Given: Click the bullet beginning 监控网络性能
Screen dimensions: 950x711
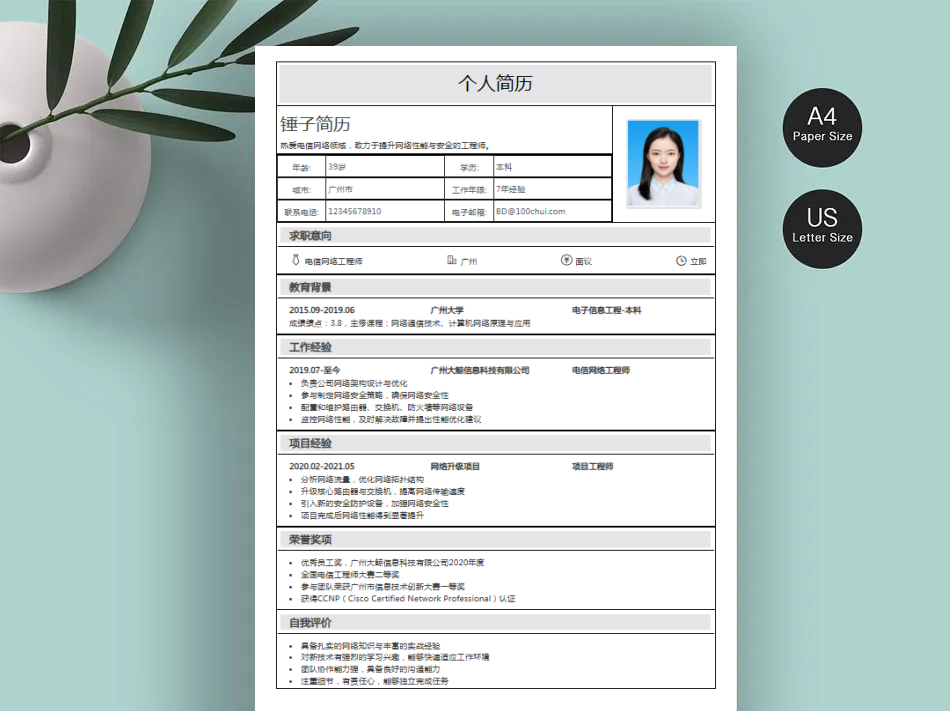Looking at the screenshot, I should click(391, 419).
